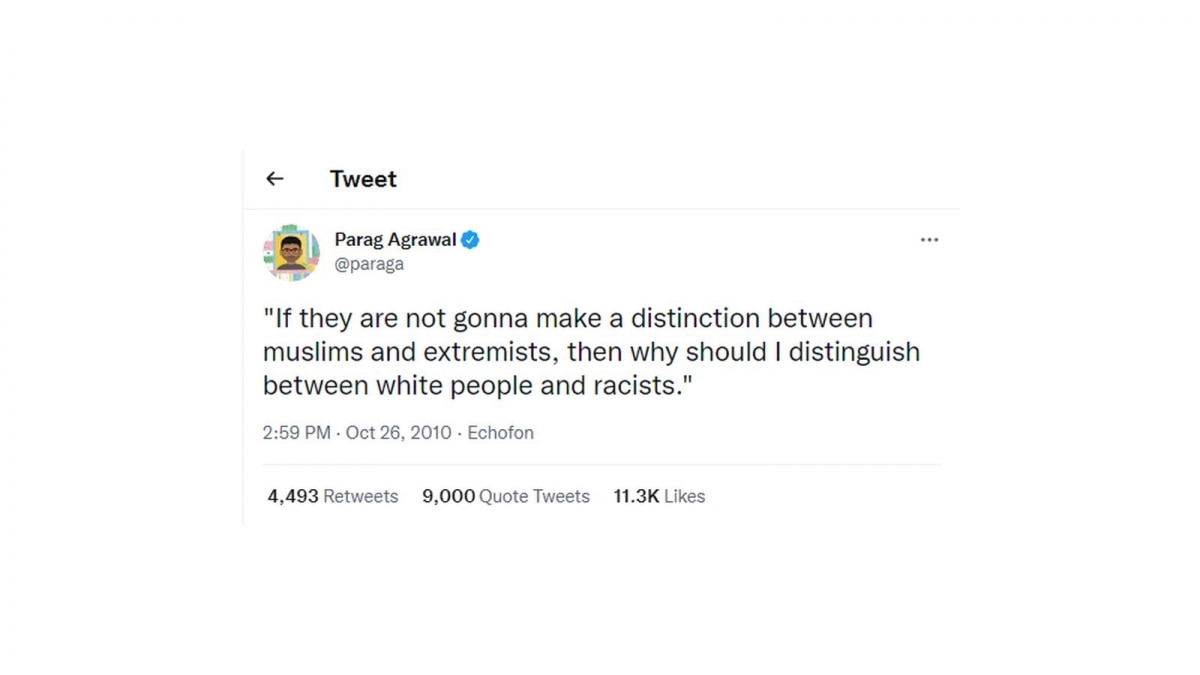The height and width of the screenshot is (675, 1200).
Task: Open the three-dot more options menu
Action: tap(929, 240)
